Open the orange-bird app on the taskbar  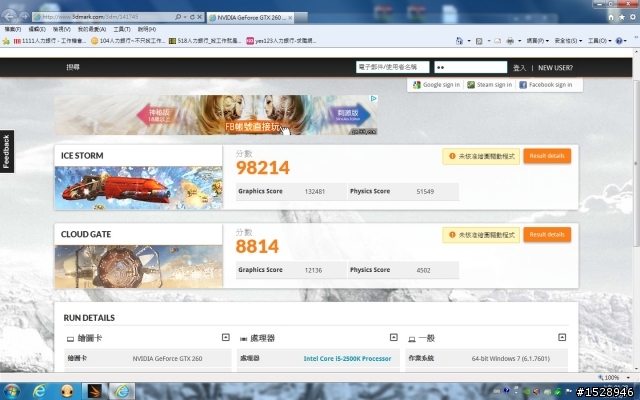94,391
